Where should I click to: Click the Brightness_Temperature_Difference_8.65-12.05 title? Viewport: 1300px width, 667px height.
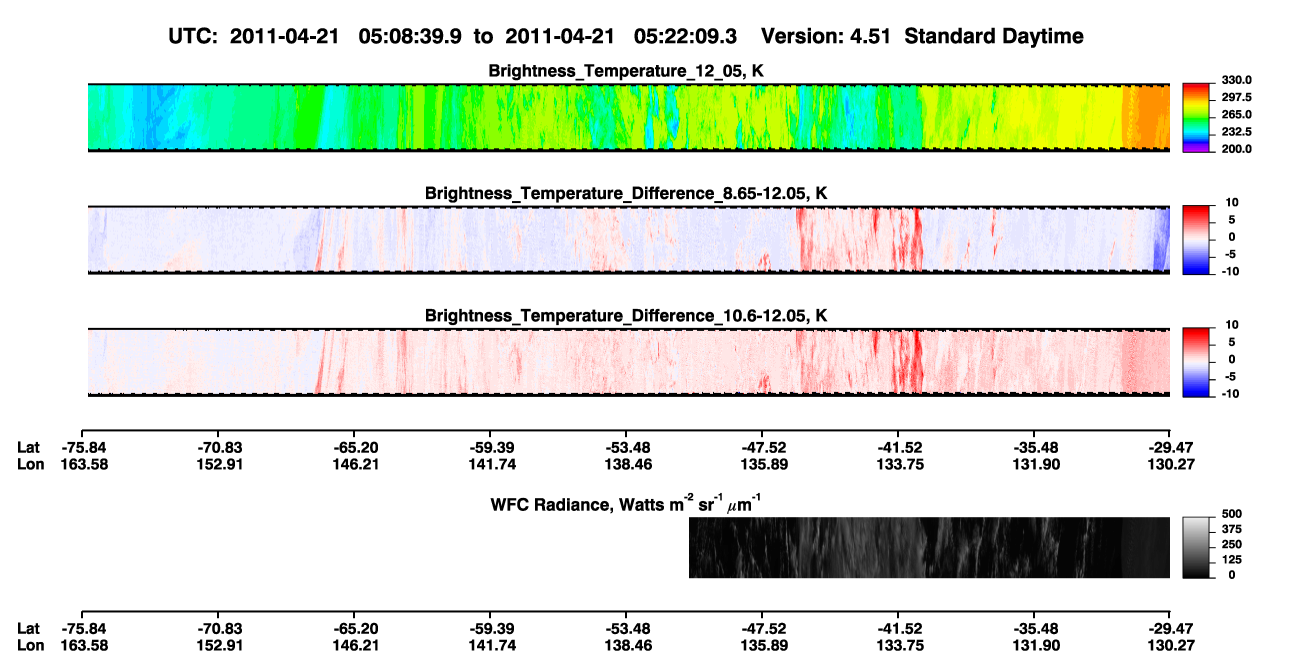tap(626, 192)
